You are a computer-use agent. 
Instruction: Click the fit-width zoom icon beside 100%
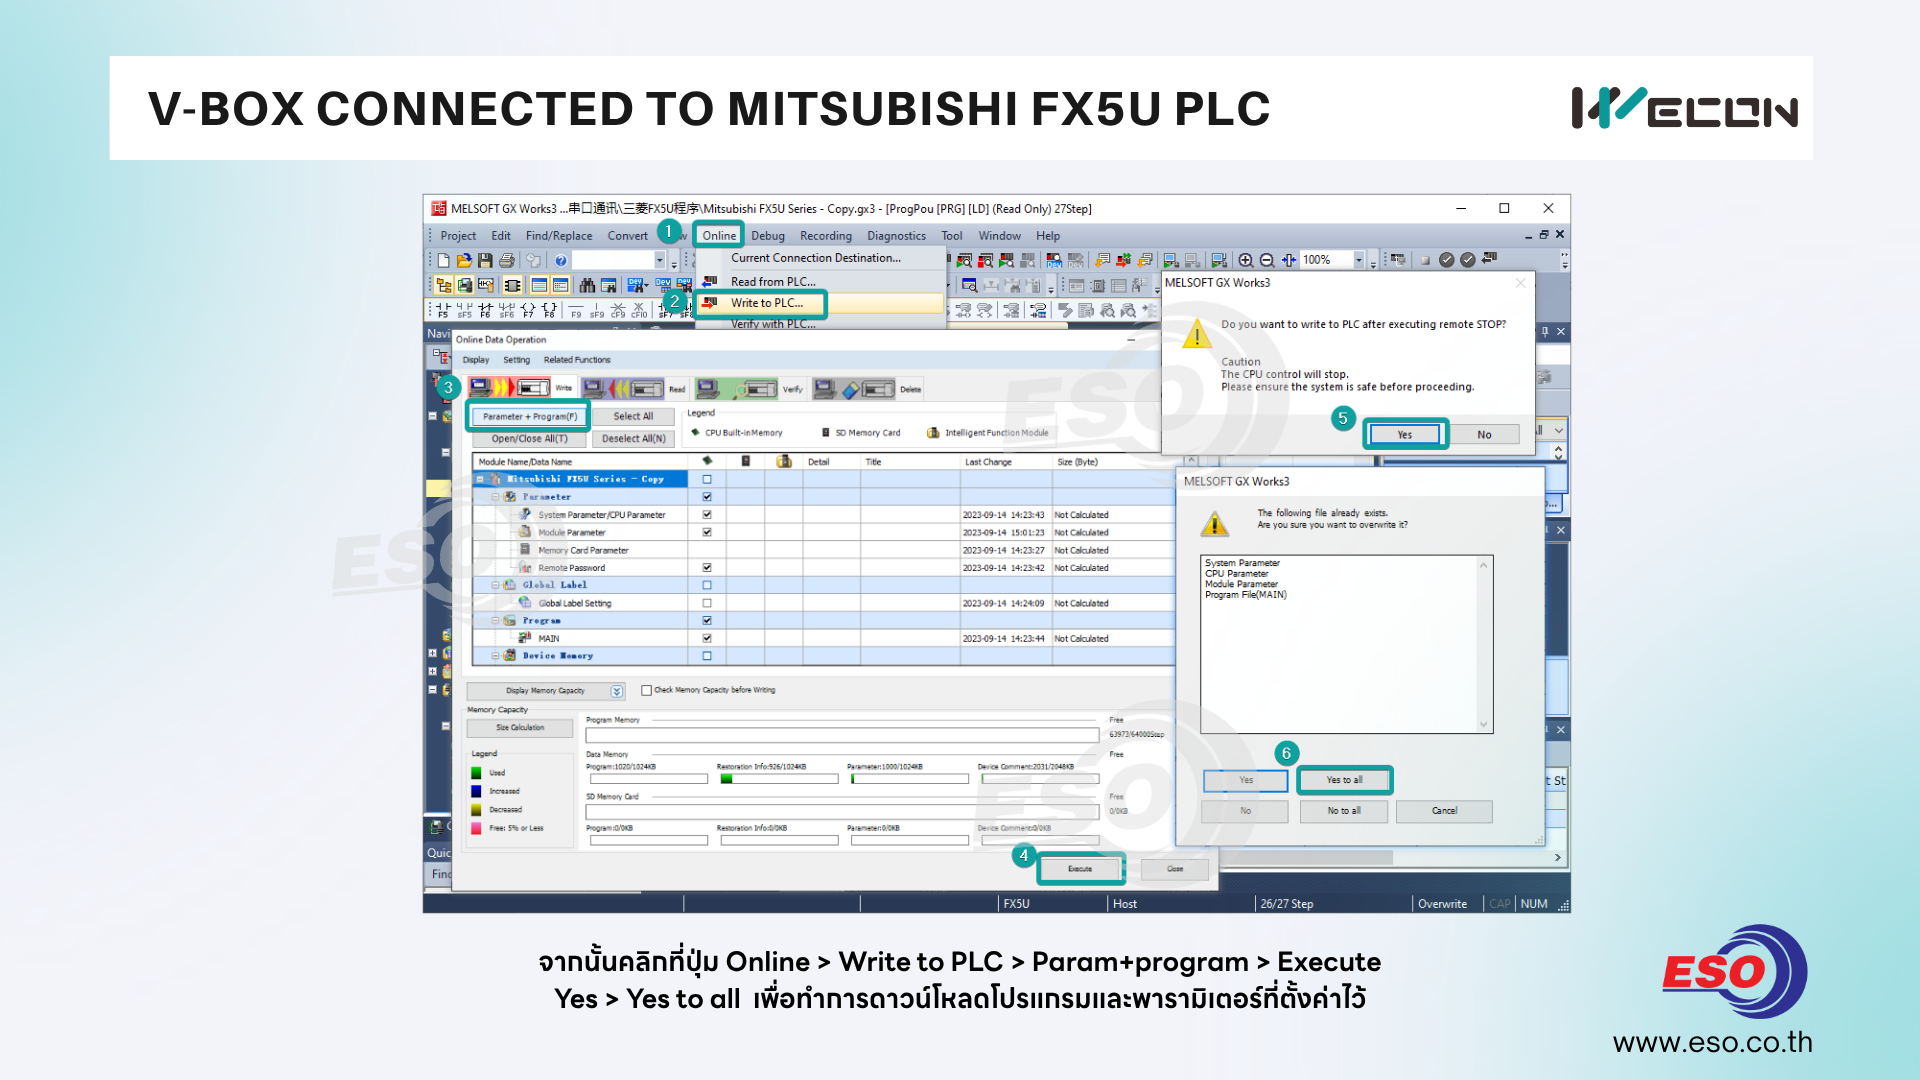coord(1289,260)
